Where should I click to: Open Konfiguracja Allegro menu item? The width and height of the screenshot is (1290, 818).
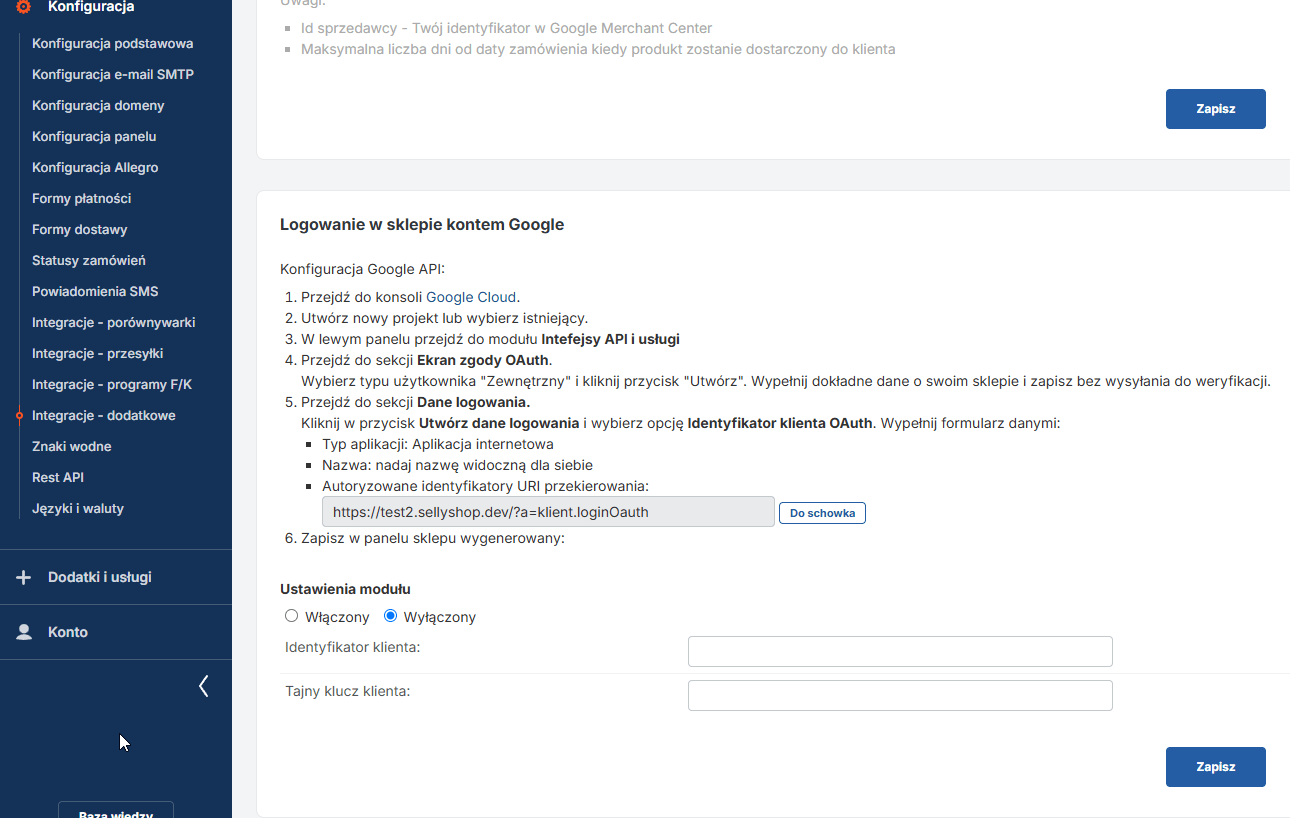[95, 168]
